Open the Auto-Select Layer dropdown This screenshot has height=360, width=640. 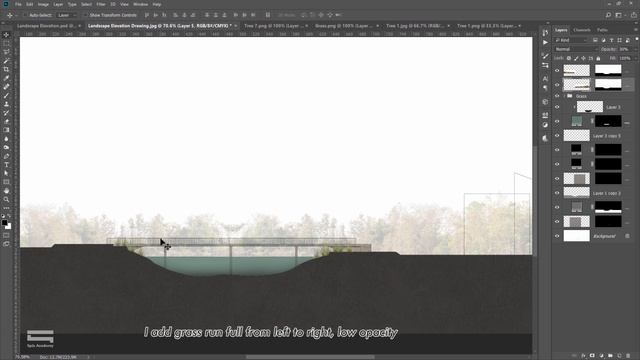67,15
